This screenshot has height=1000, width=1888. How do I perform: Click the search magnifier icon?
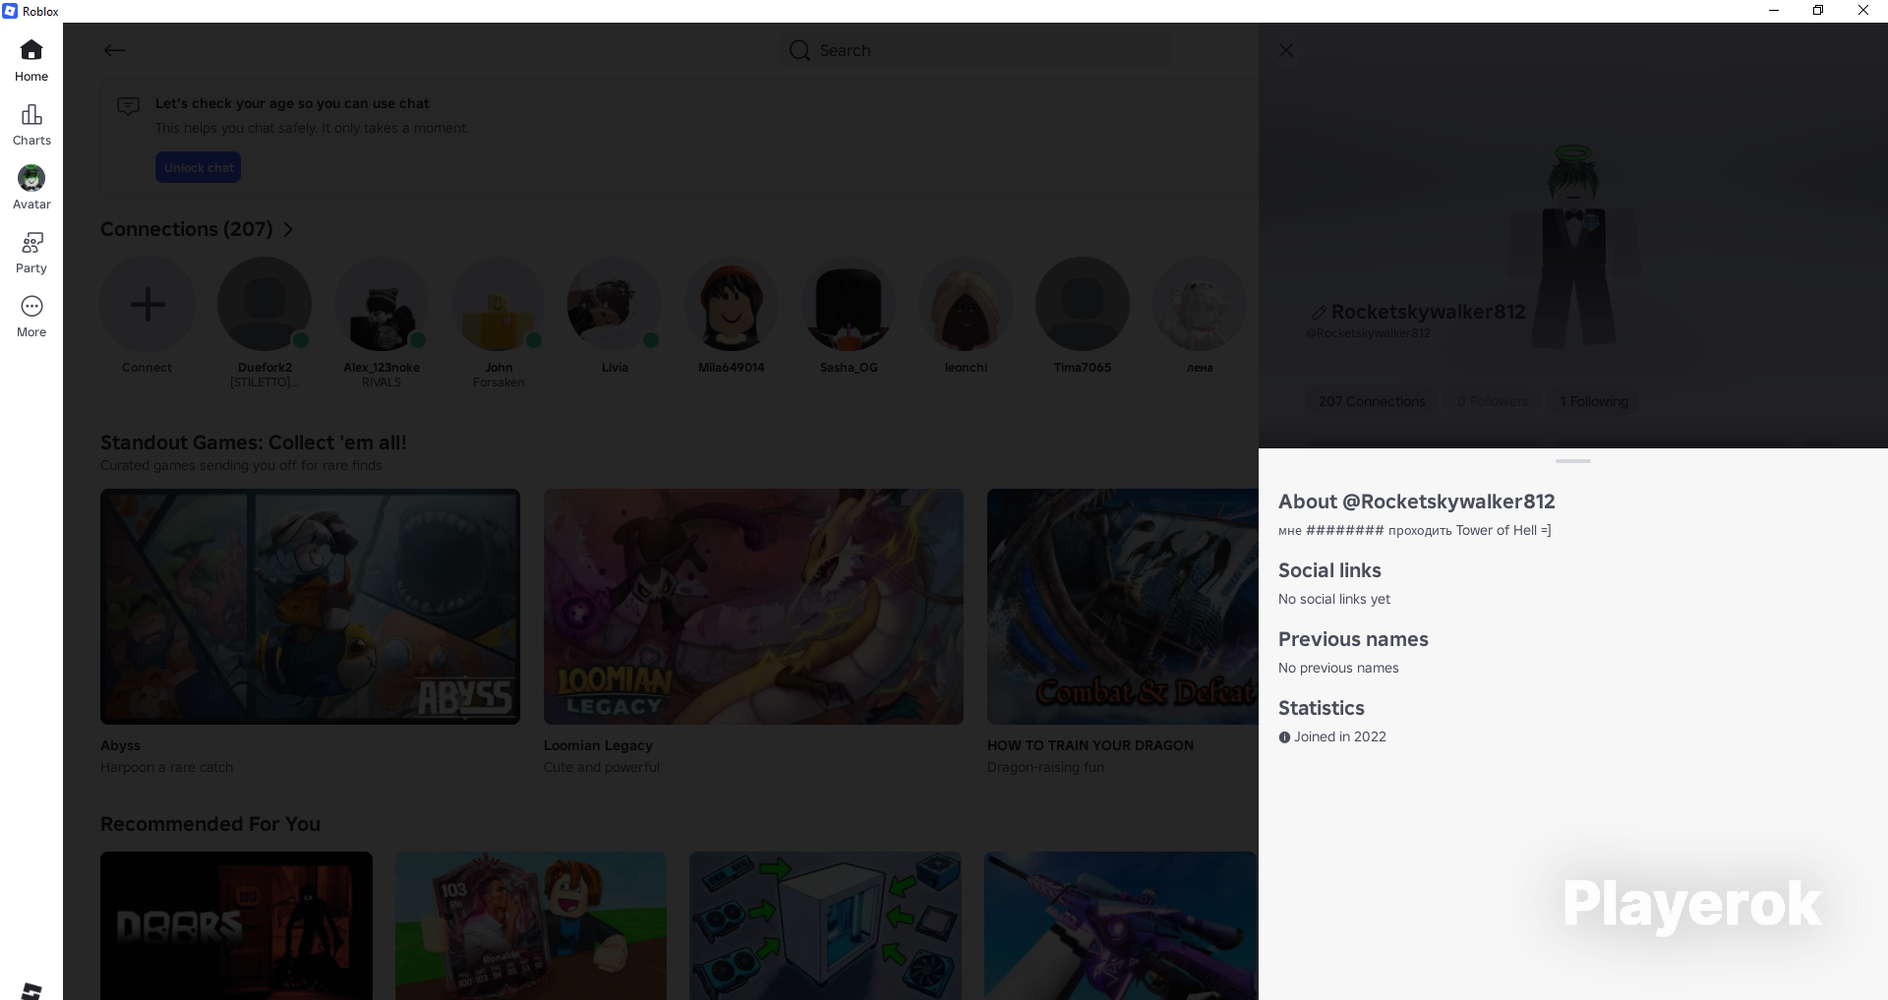coord(799,50)
